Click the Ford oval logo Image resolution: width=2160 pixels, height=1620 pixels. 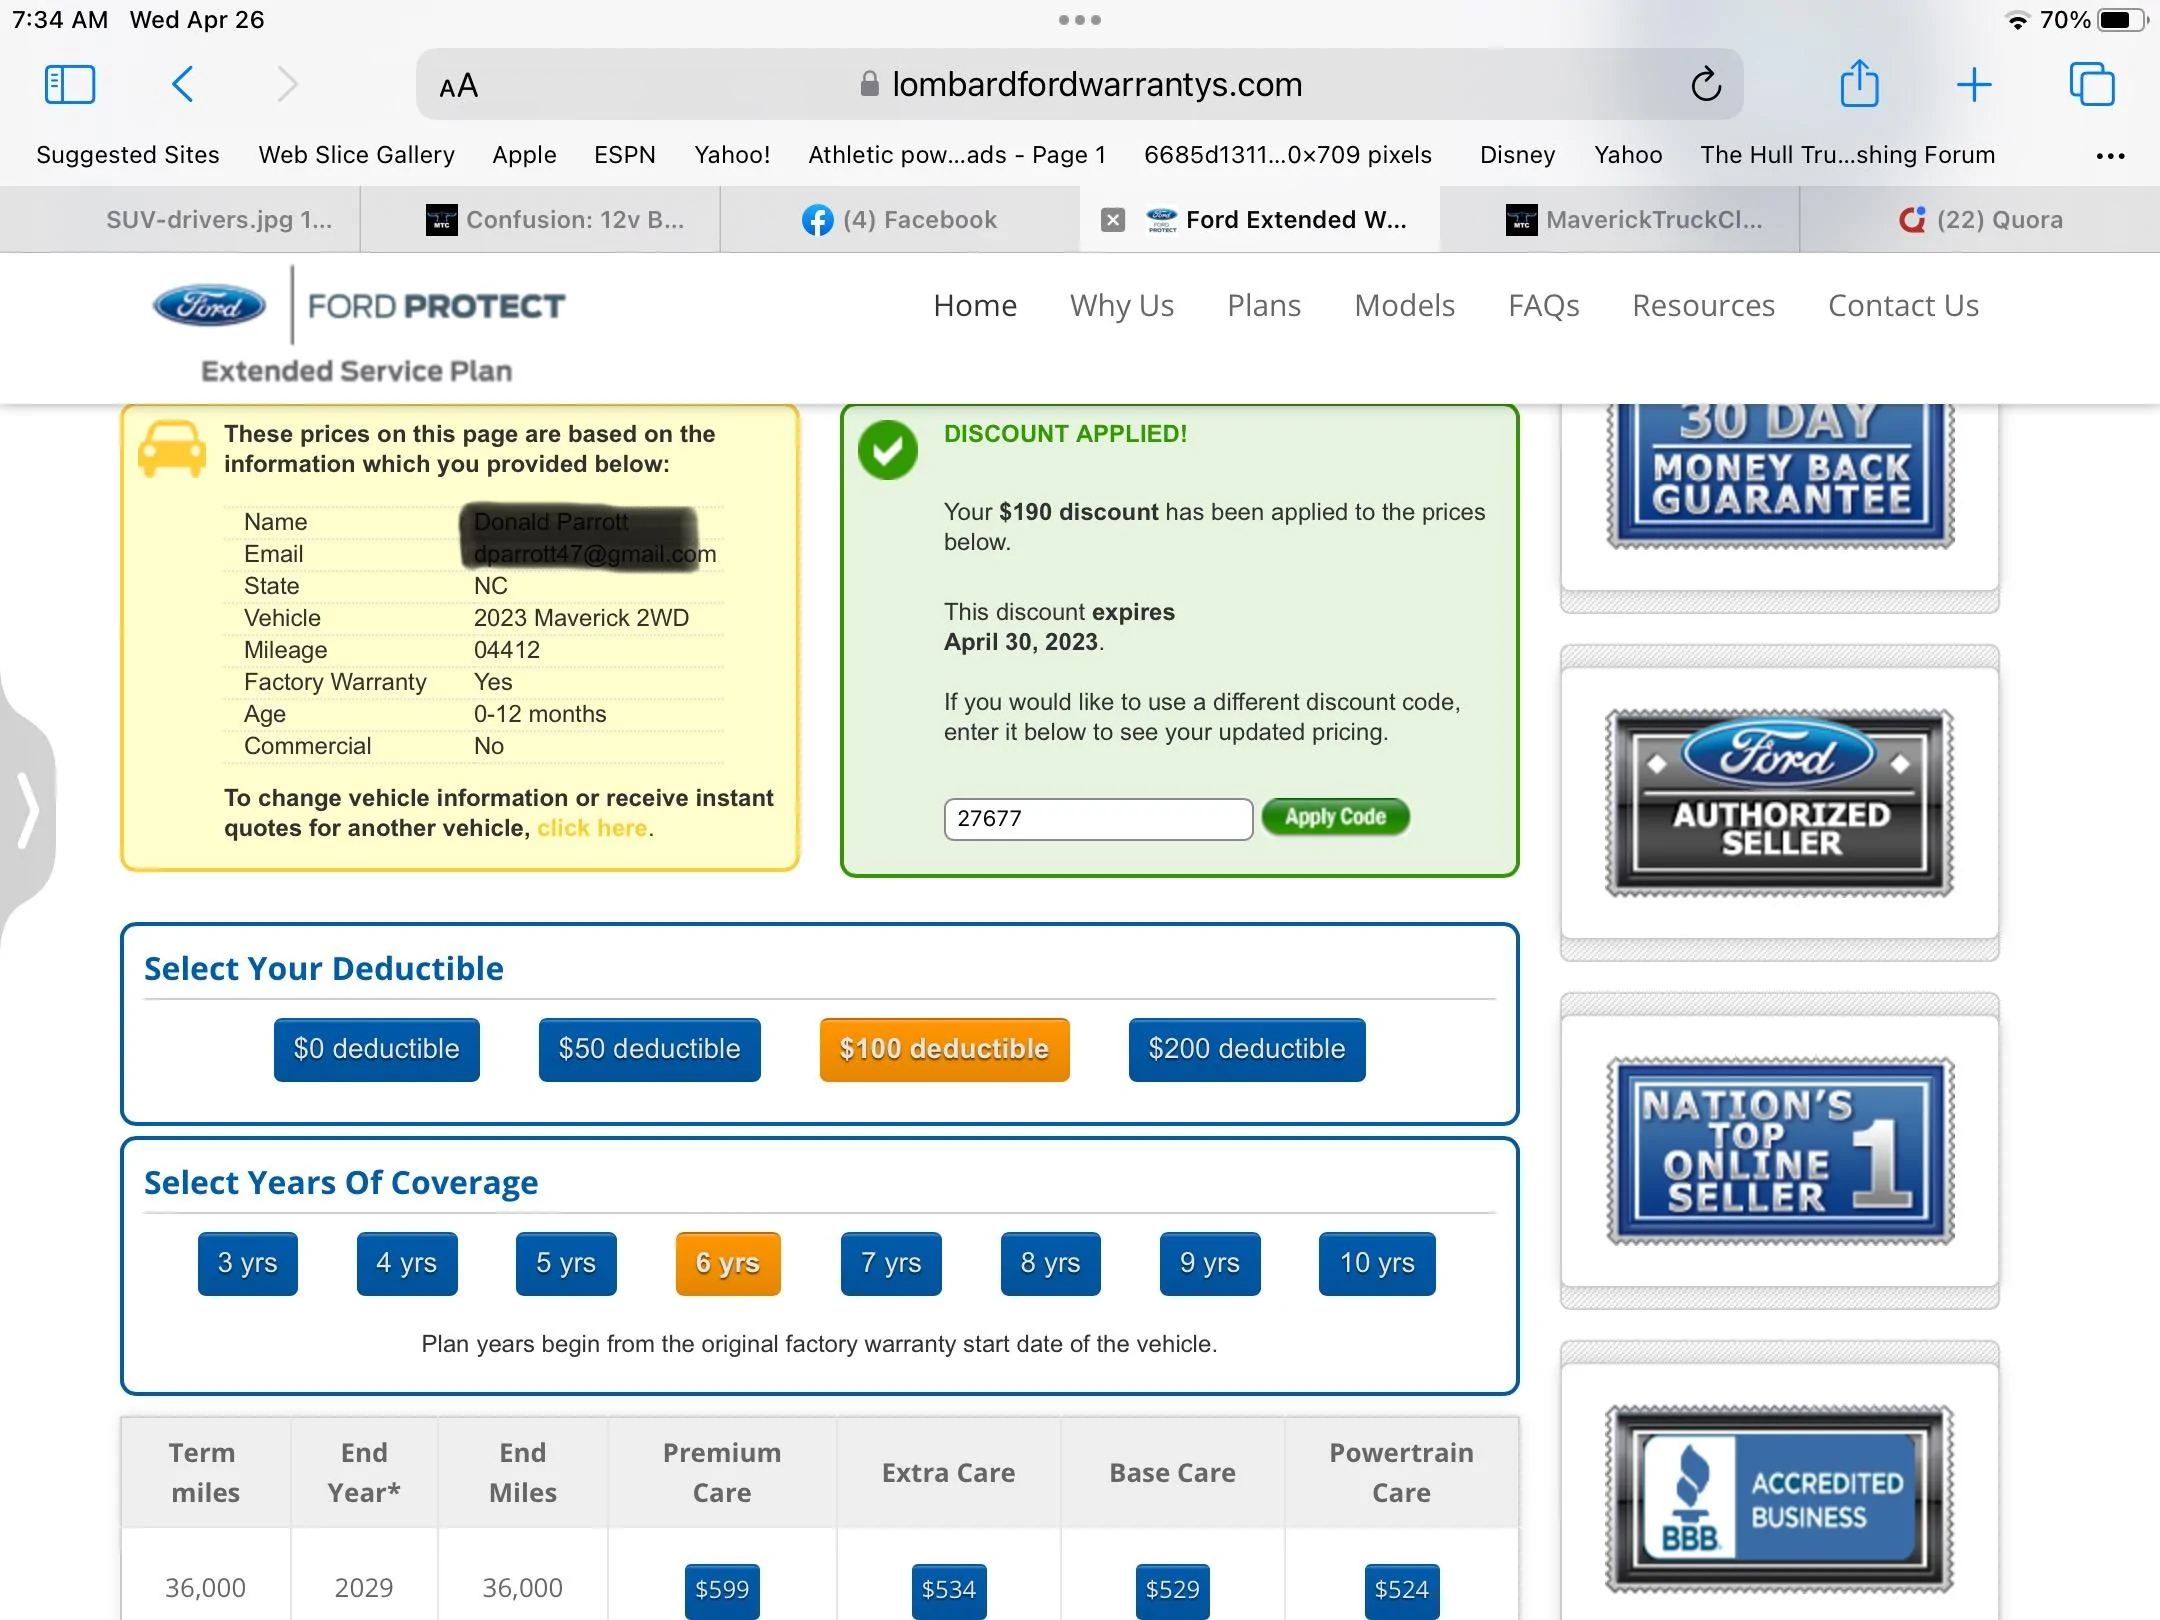(209, 306)
